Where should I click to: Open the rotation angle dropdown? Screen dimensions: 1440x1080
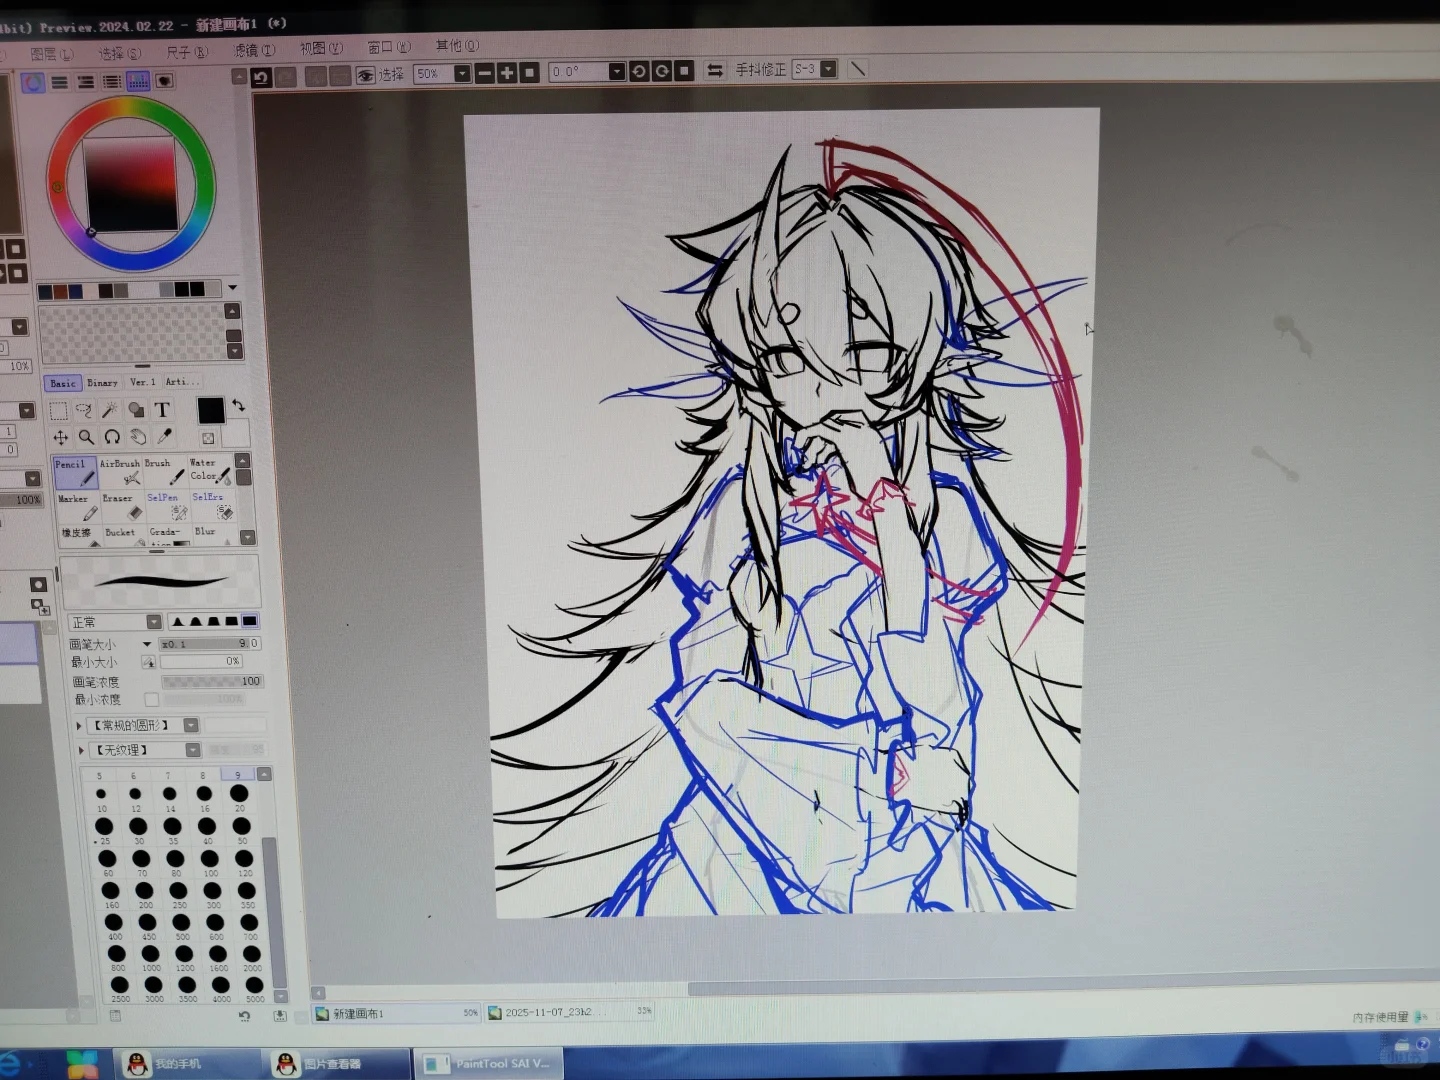pos(617,71)
